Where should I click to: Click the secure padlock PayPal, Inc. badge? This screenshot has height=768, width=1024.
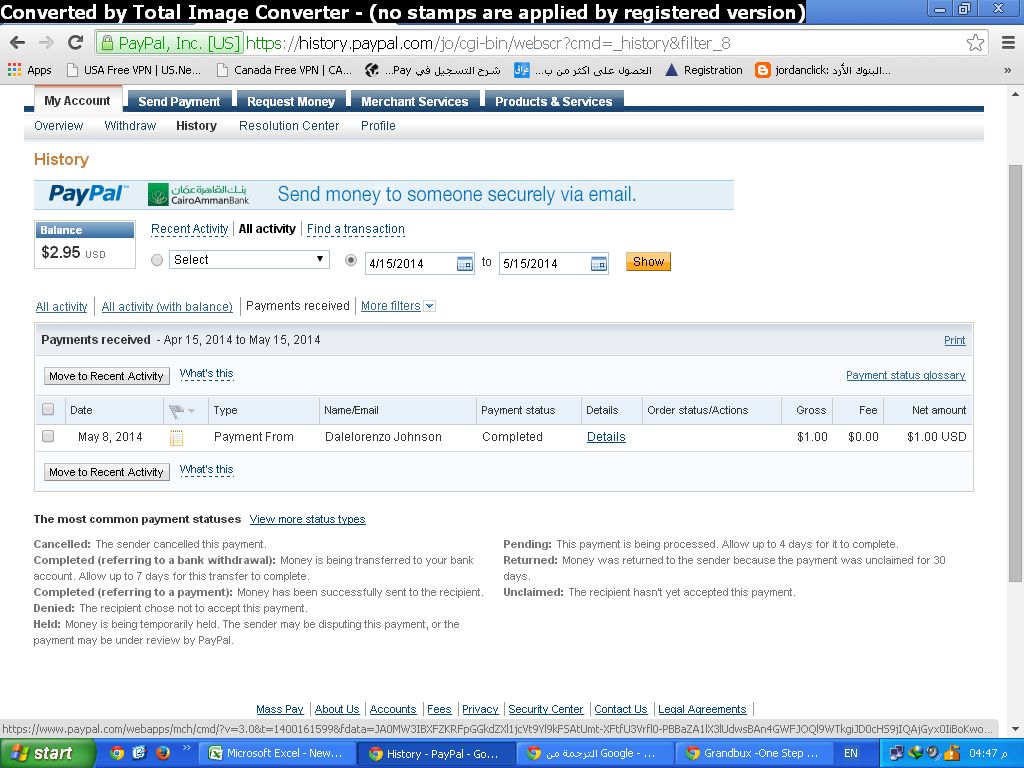[170, 43]
